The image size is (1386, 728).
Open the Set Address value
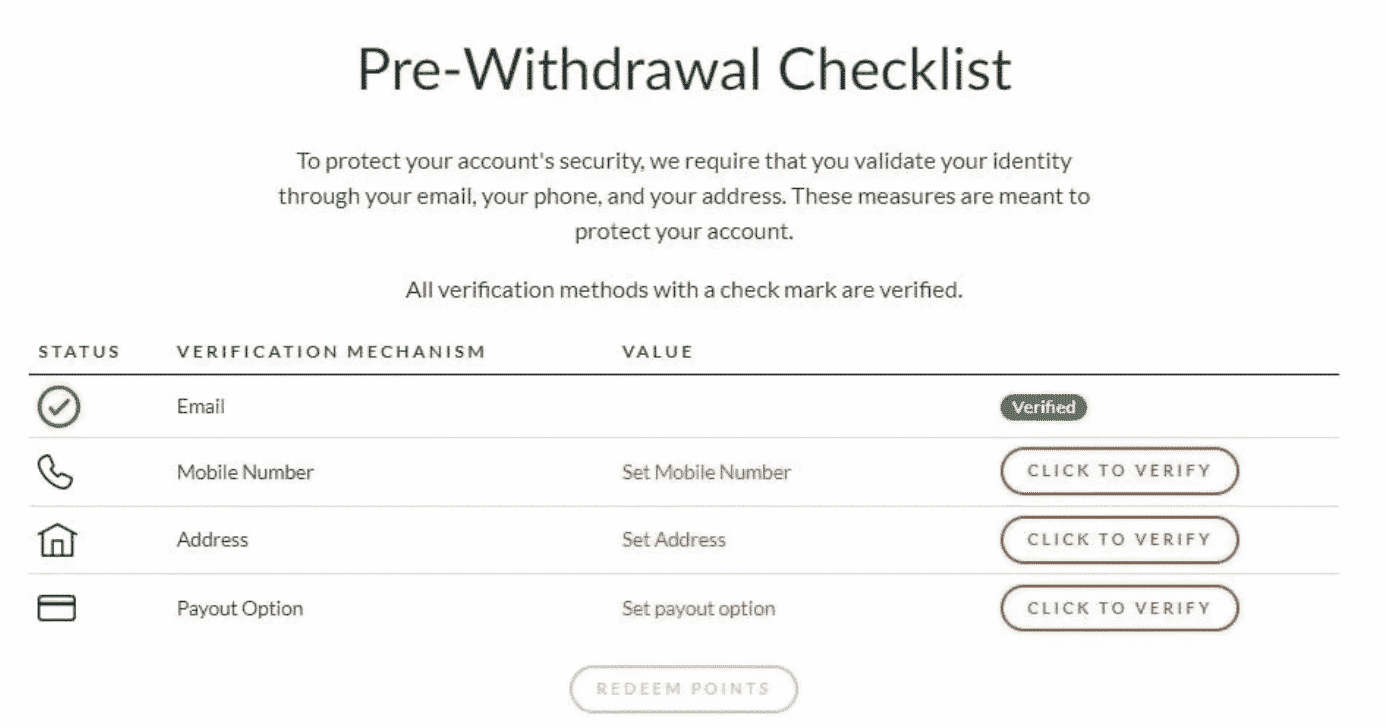674,540
